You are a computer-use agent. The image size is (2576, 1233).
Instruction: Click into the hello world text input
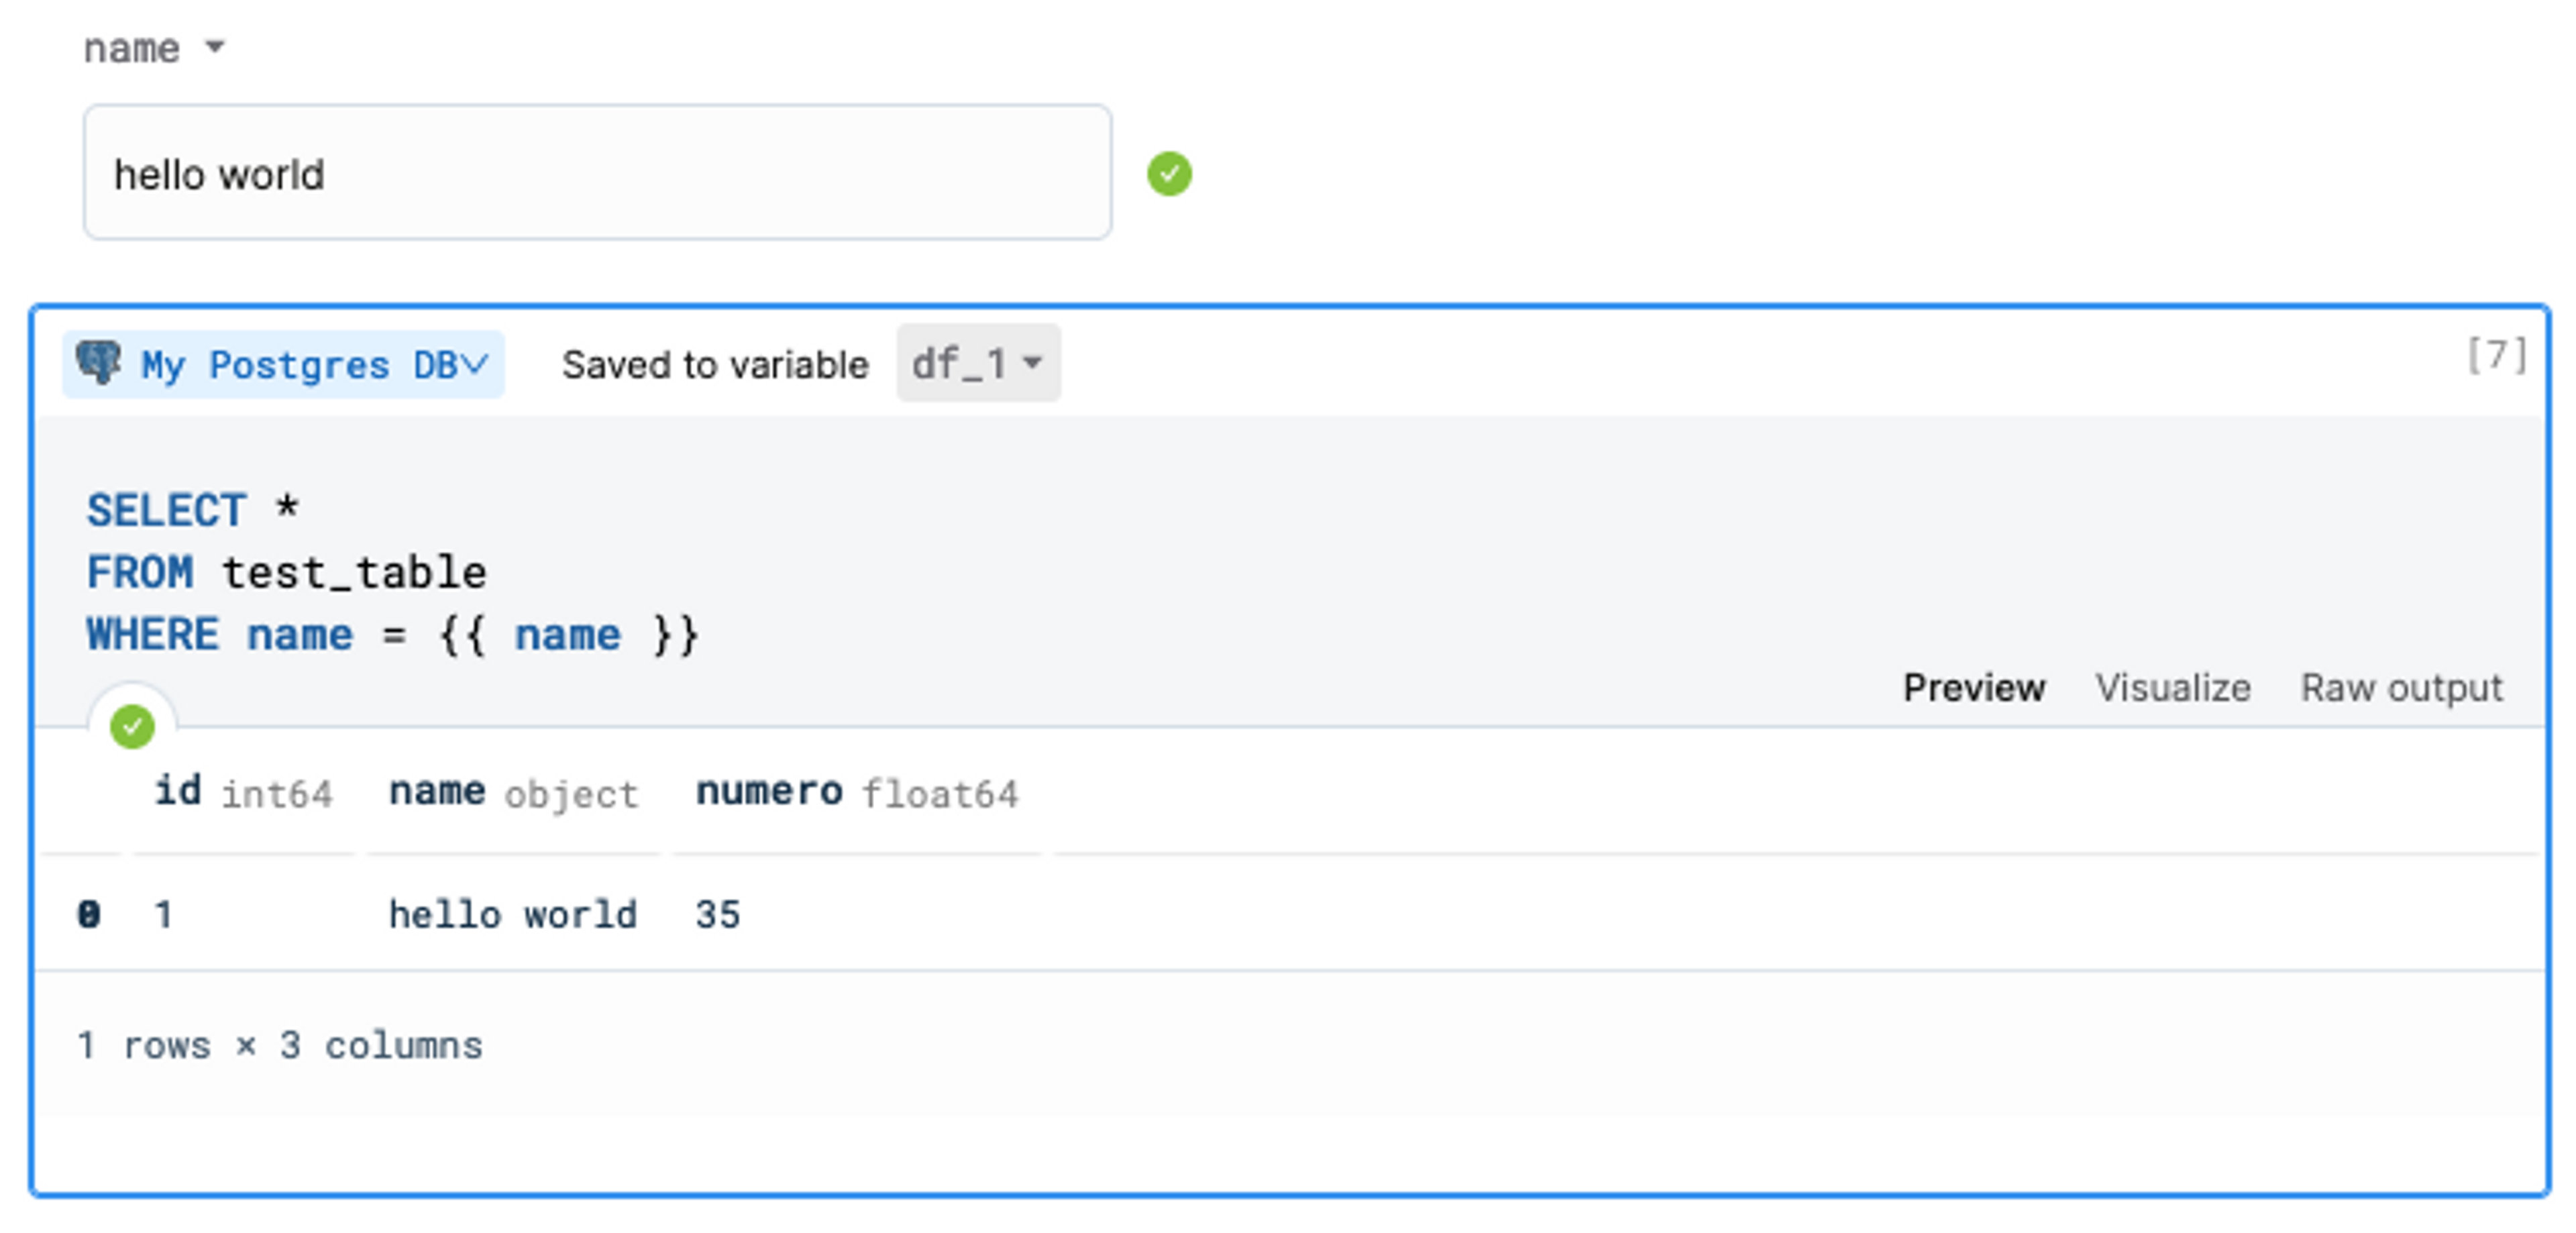tap(596, 173)
